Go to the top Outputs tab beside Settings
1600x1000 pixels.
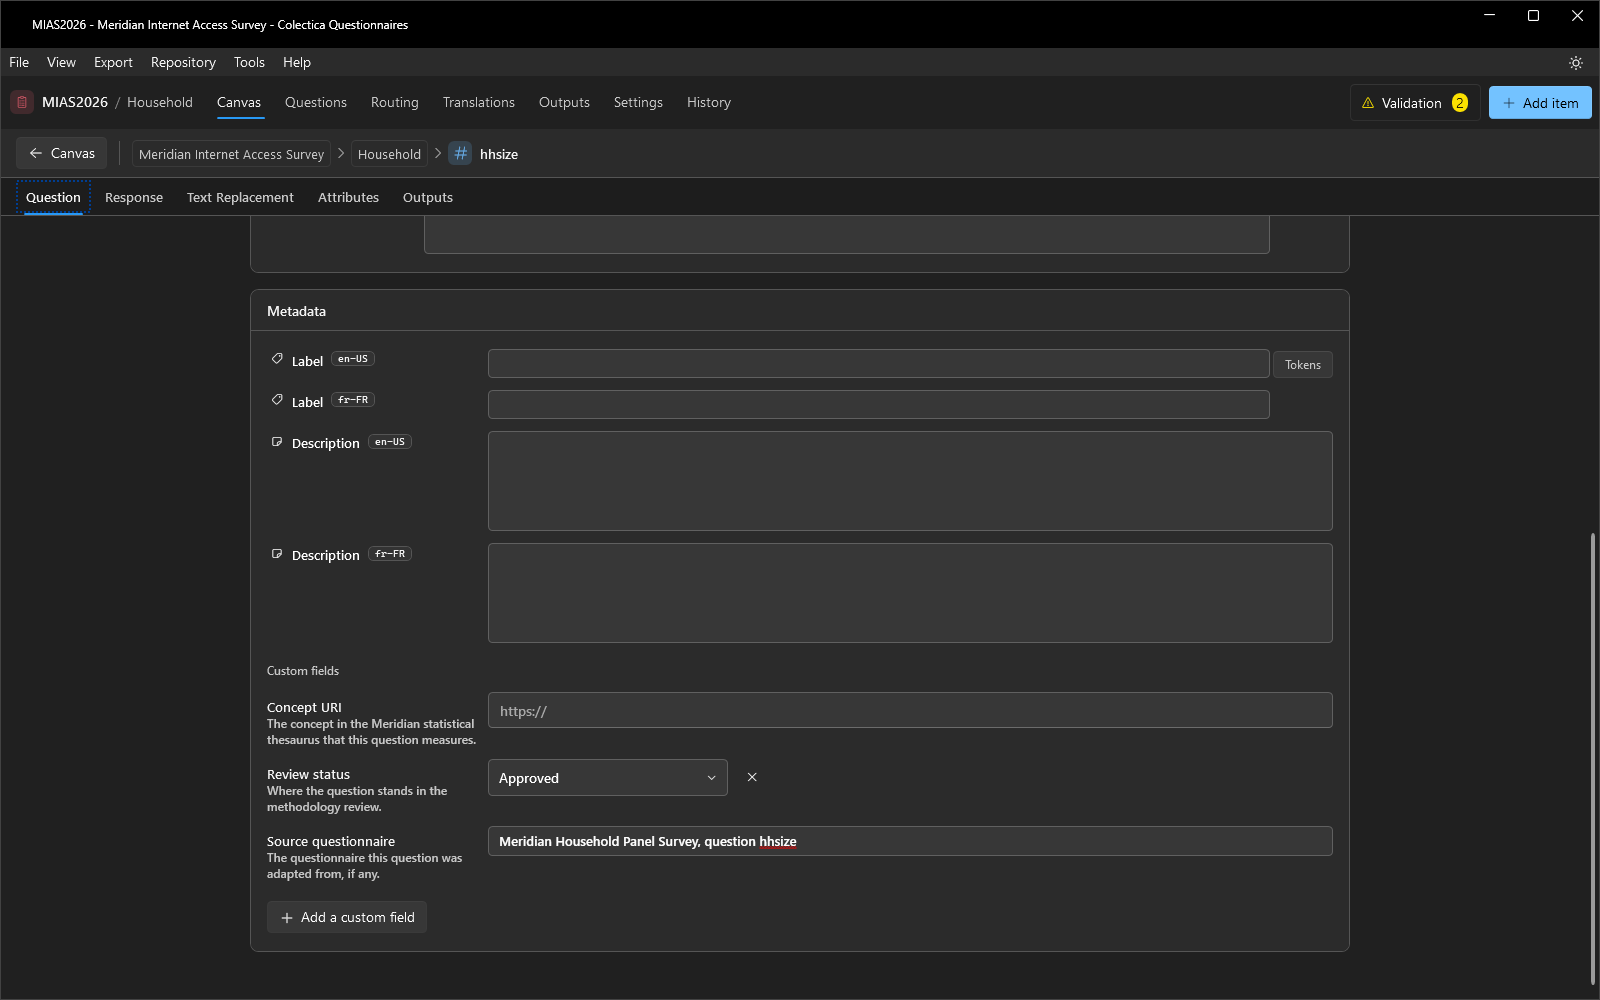[x=564, y=102]
